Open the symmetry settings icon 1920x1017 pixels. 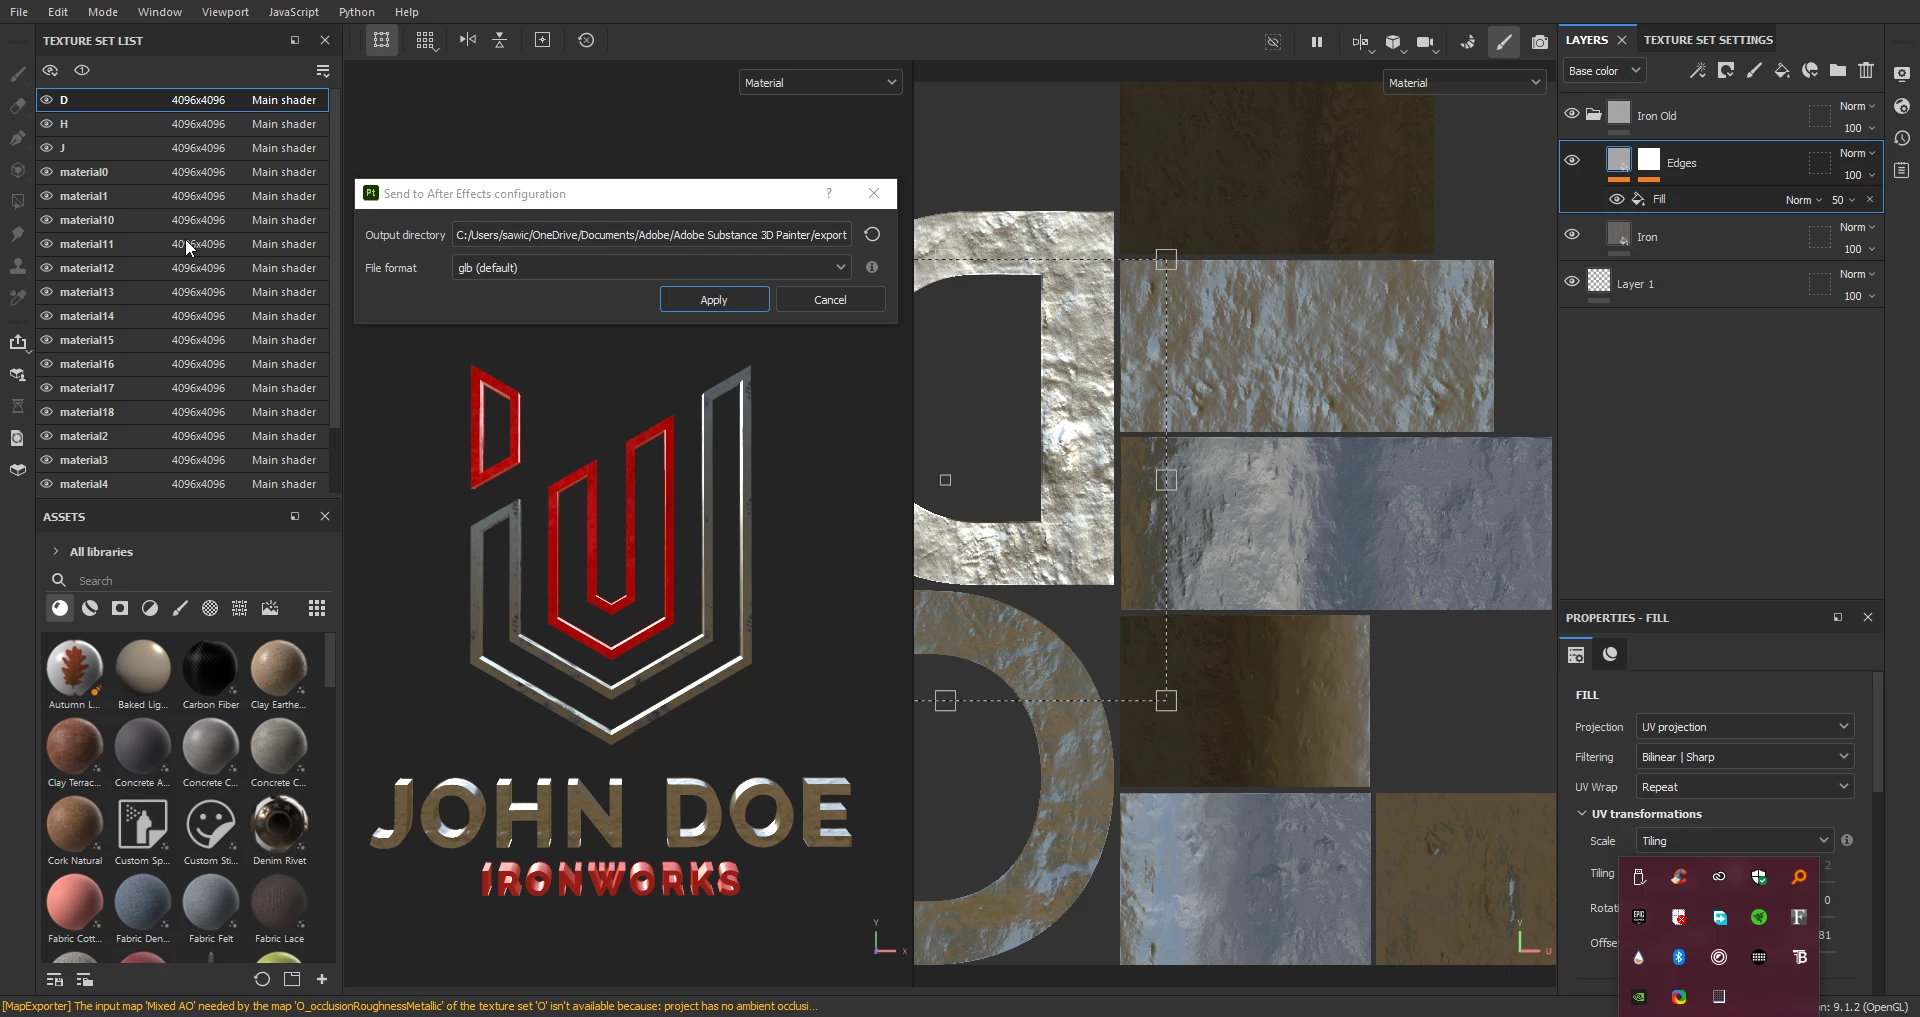click(x=1361, y=42)
